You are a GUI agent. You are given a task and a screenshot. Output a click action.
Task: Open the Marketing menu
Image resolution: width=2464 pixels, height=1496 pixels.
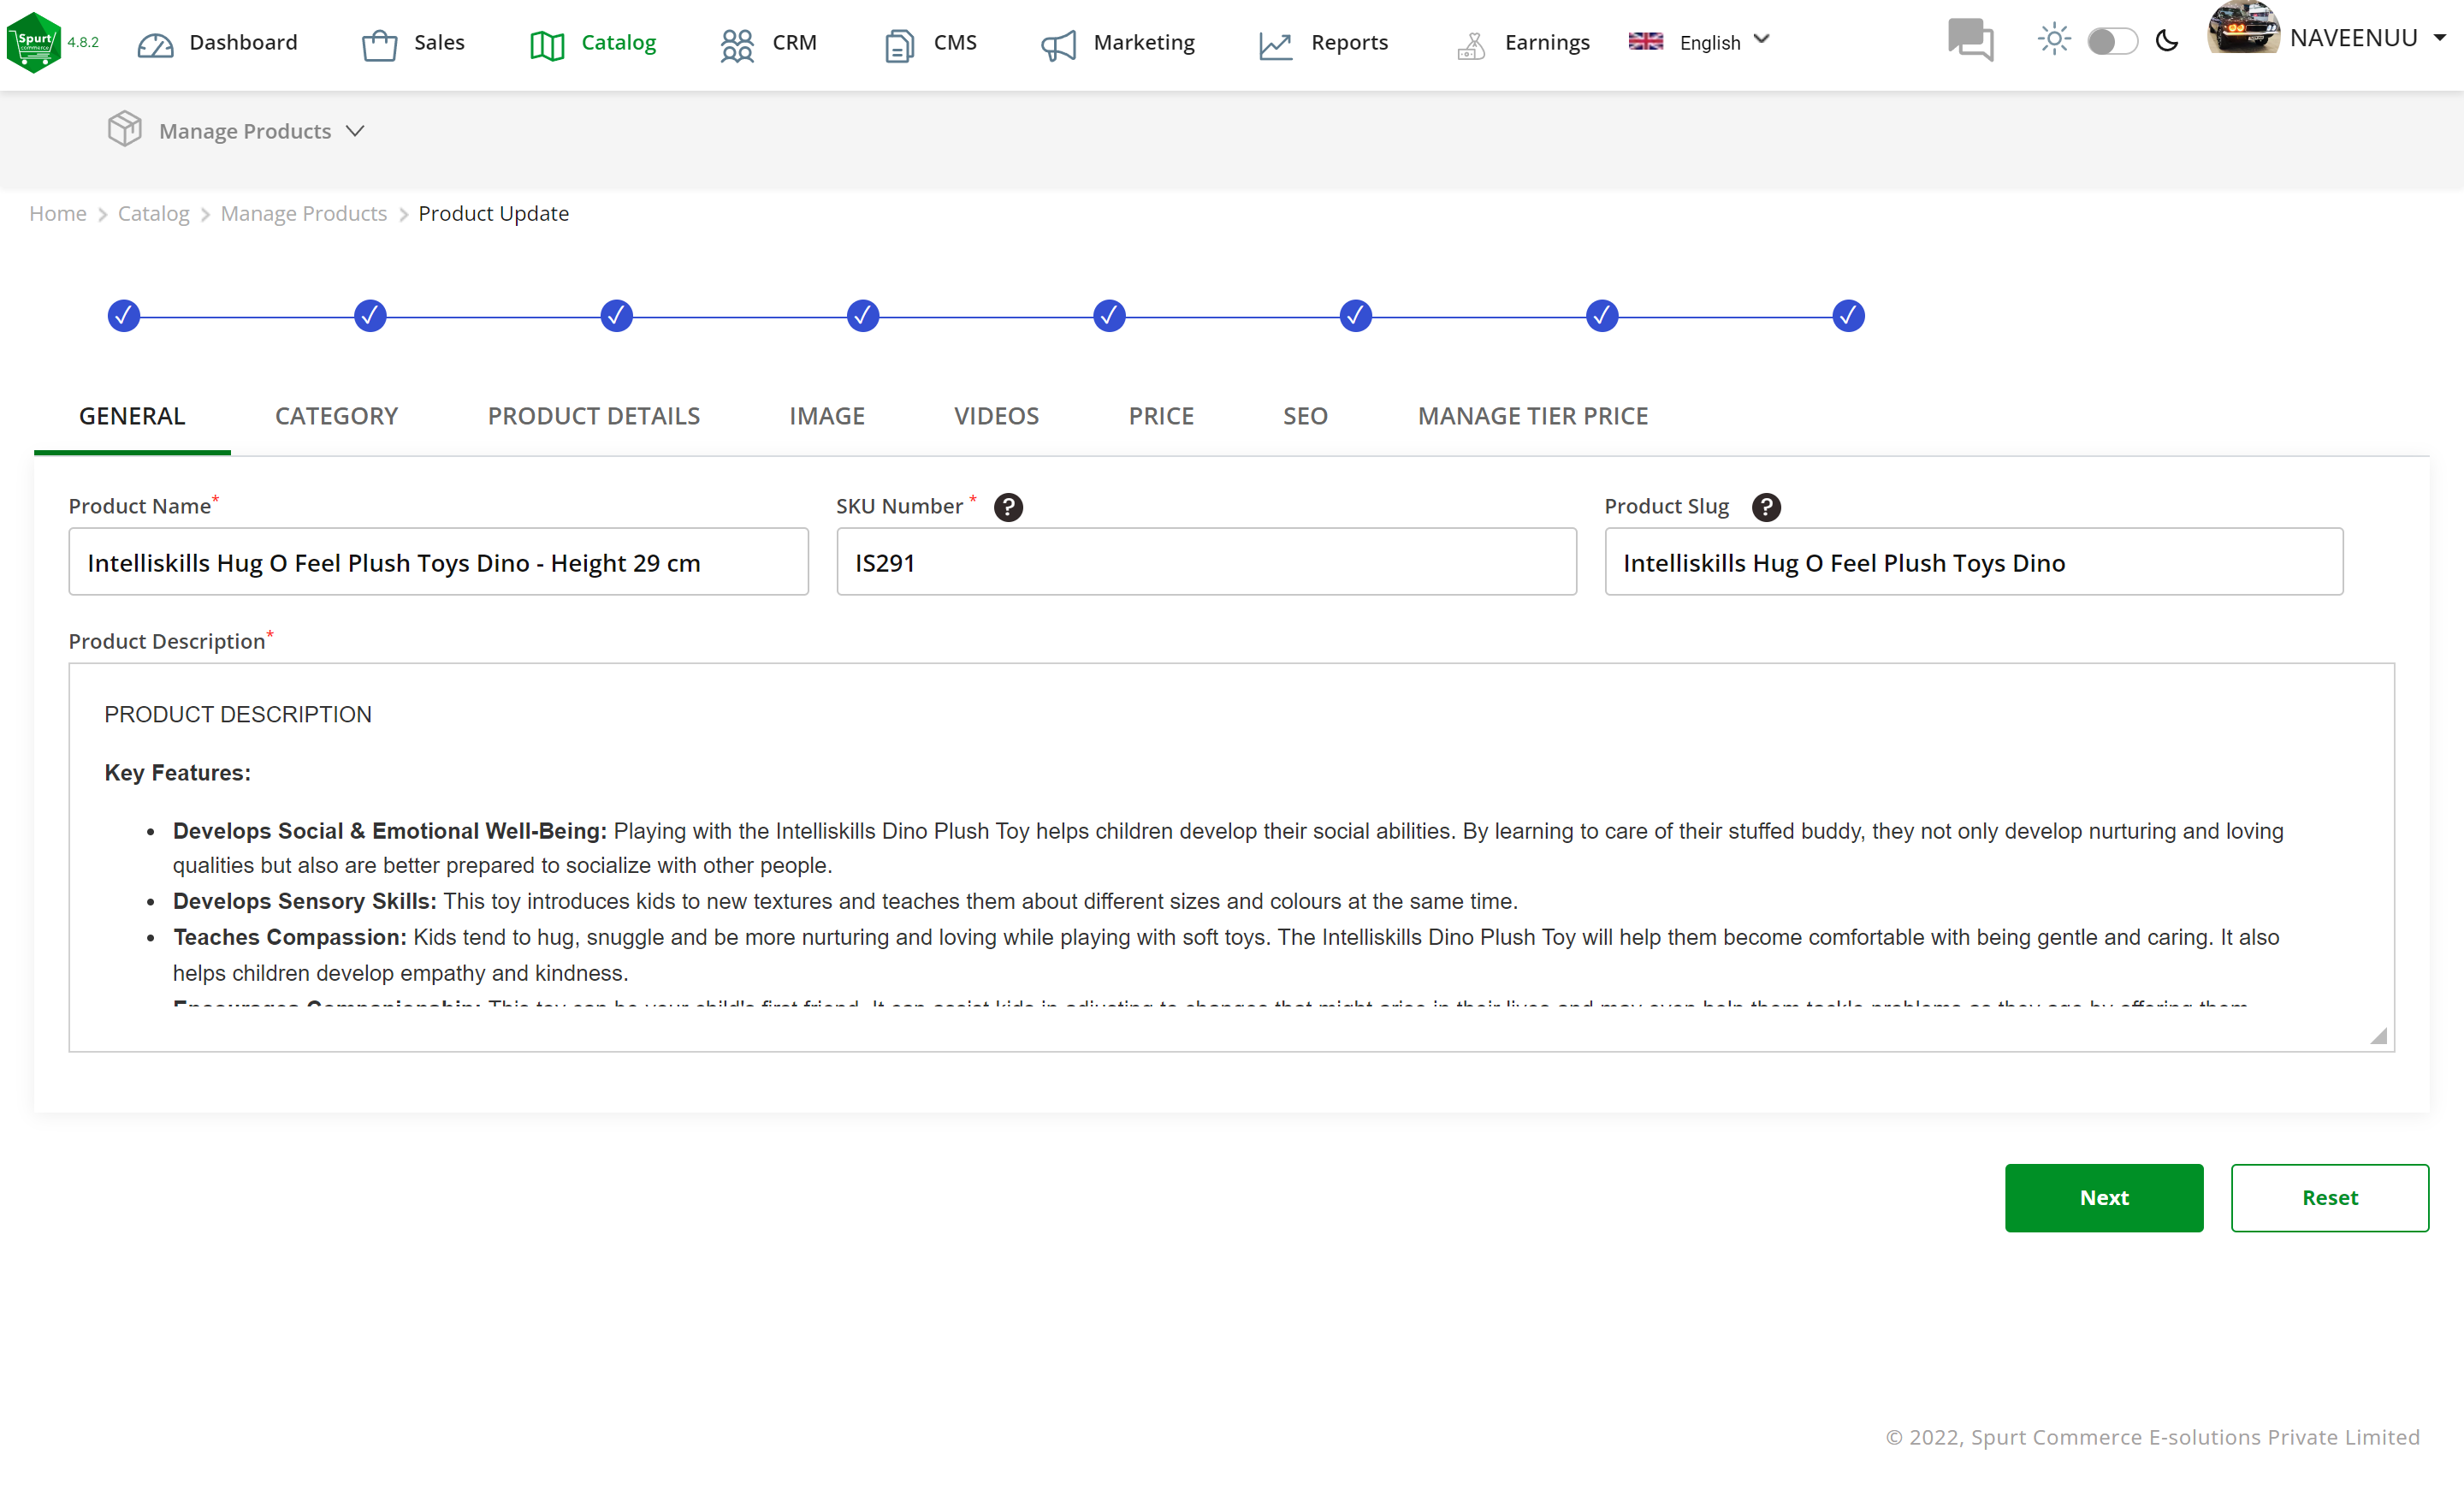coord(1144,43)
